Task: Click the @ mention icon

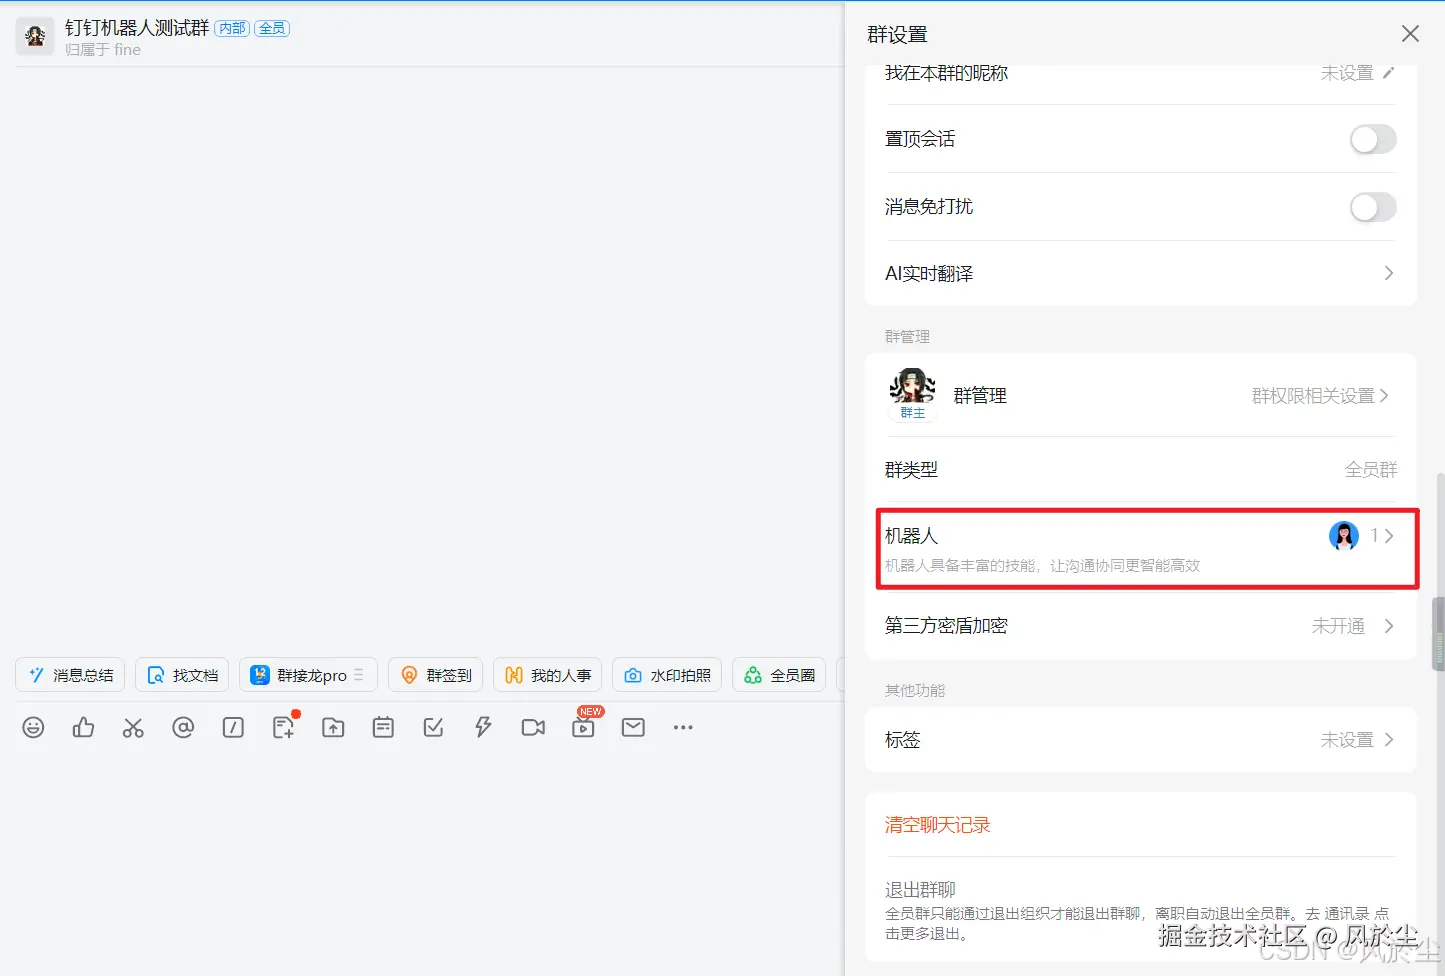Action: coord(183,727)
